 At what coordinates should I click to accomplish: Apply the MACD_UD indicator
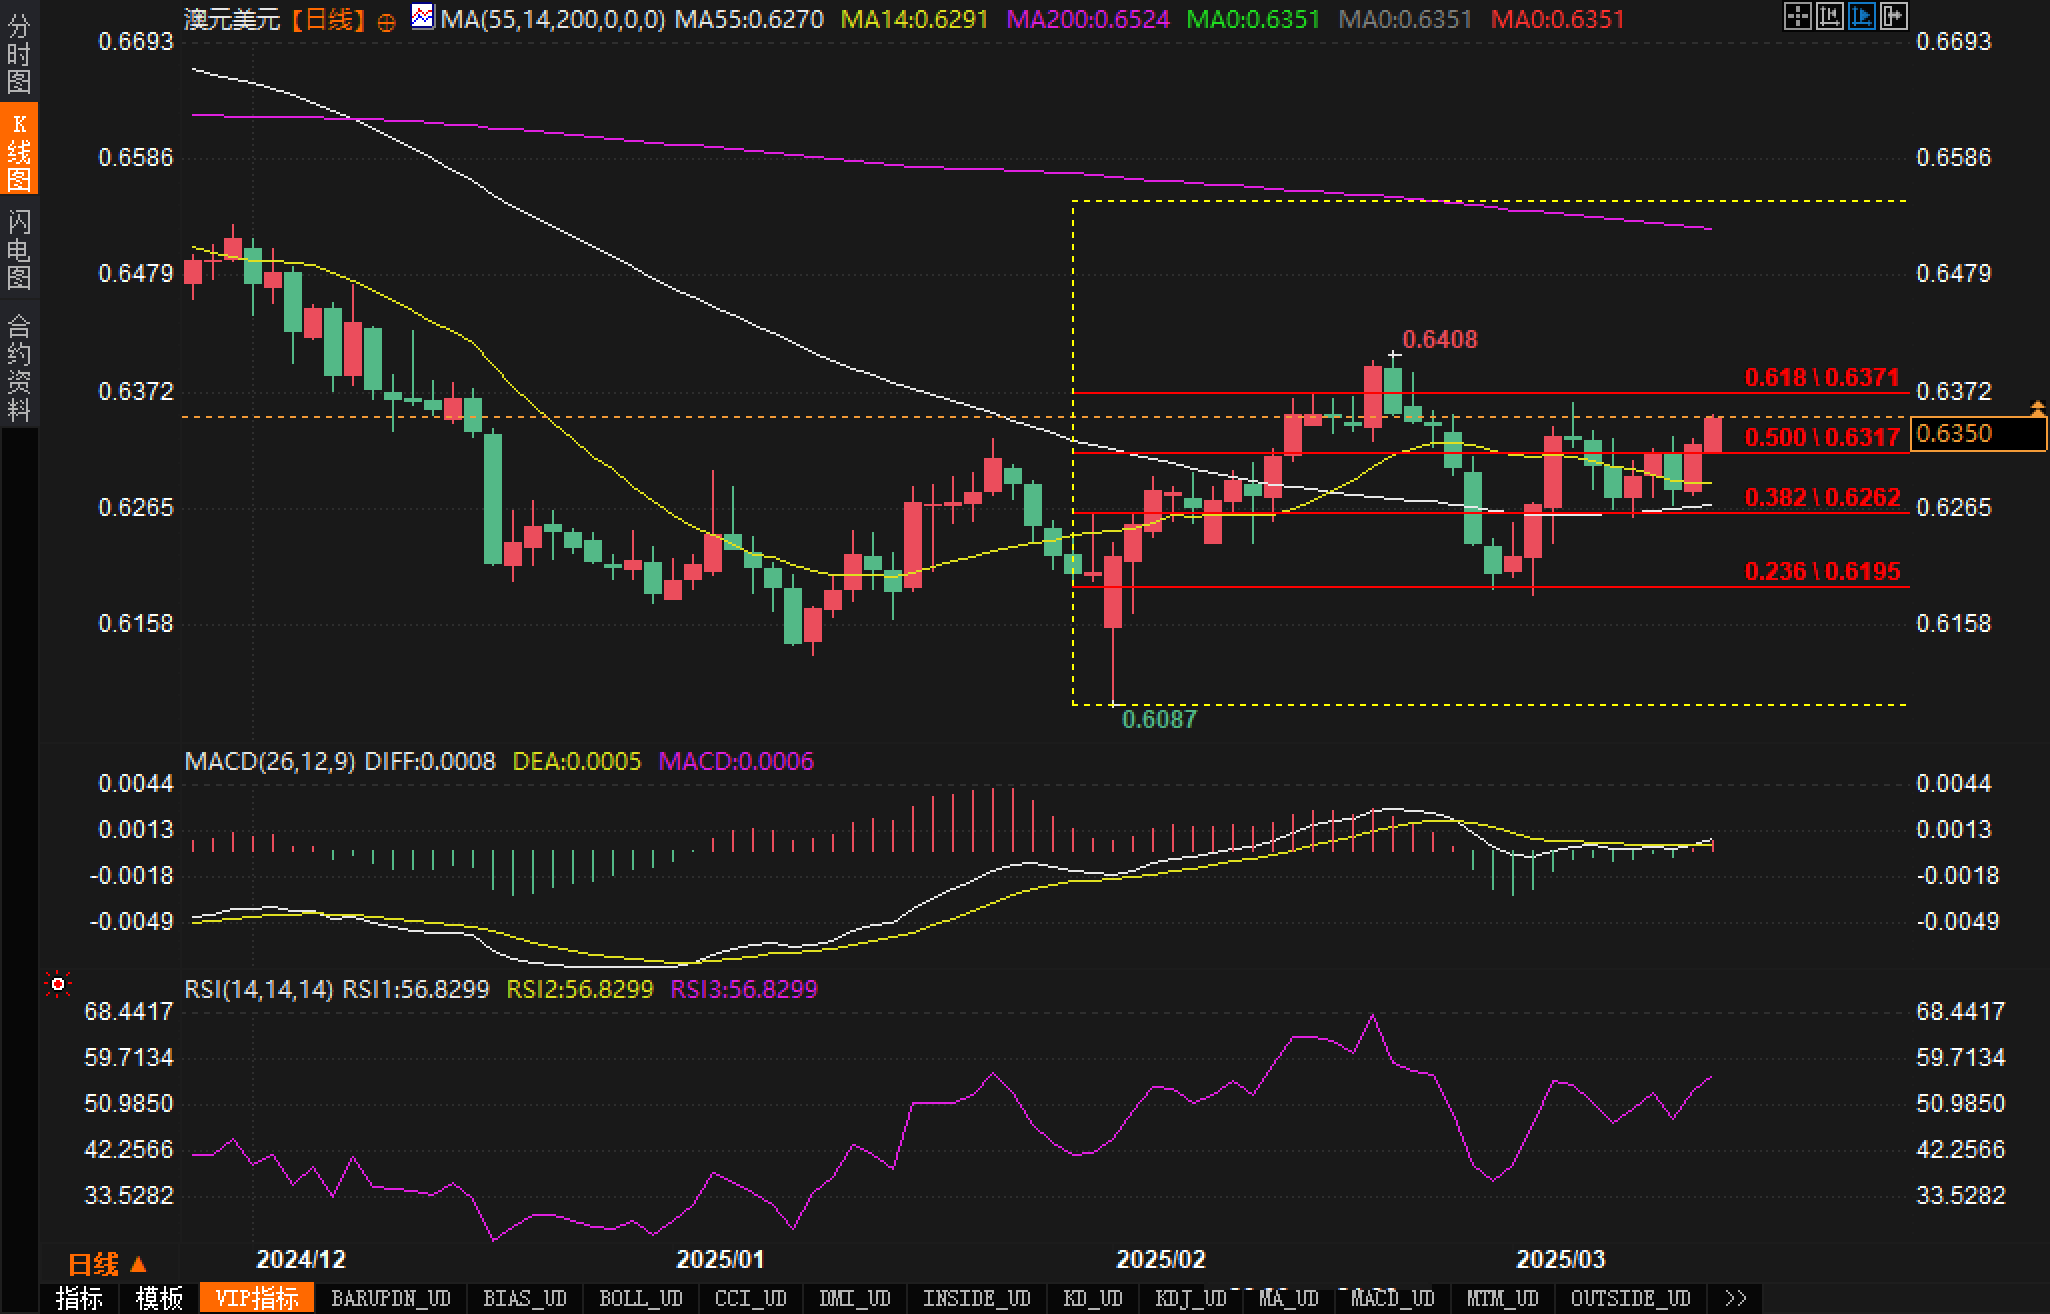click(1393, 1298)
